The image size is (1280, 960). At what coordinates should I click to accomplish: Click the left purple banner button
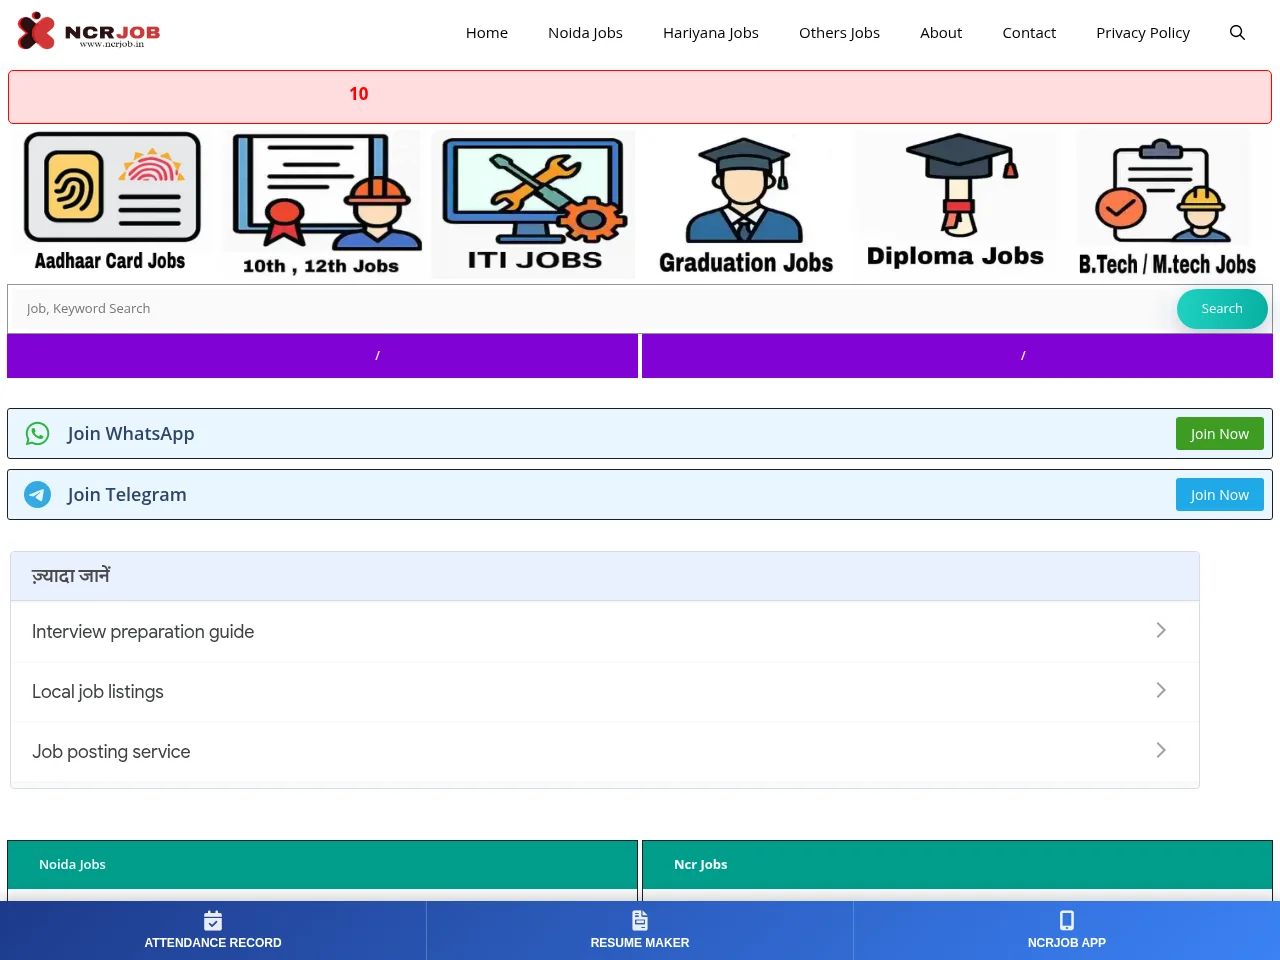coord(322,356)
